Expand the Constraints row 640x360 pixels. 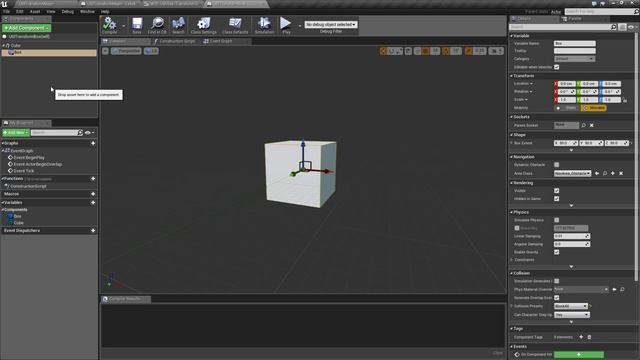pos(512,260)
